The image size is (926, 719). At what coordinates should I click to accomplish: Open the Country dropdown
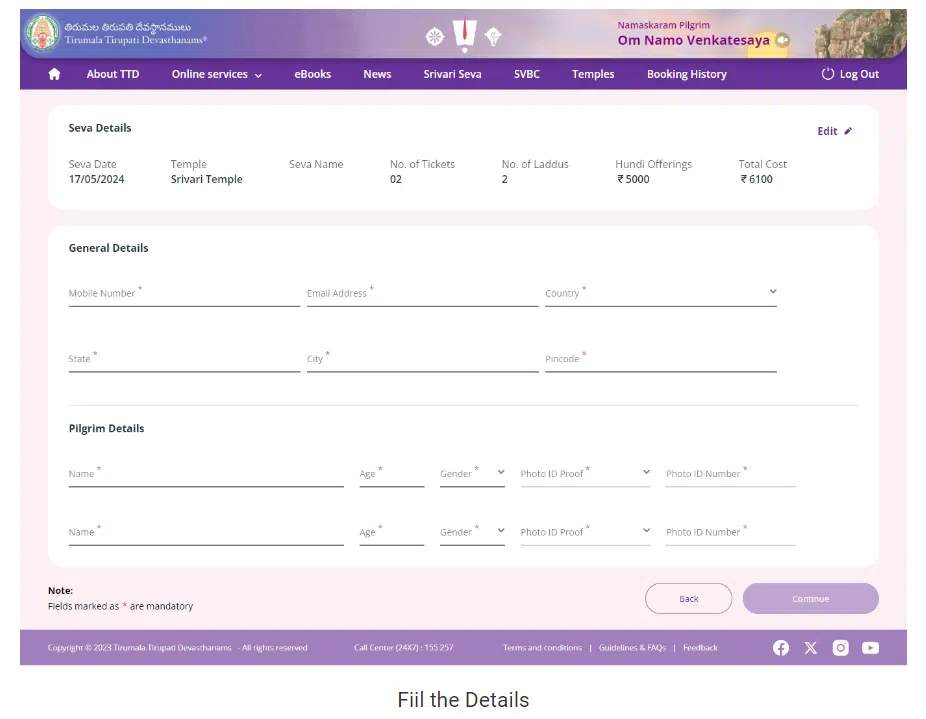(661, 293)
